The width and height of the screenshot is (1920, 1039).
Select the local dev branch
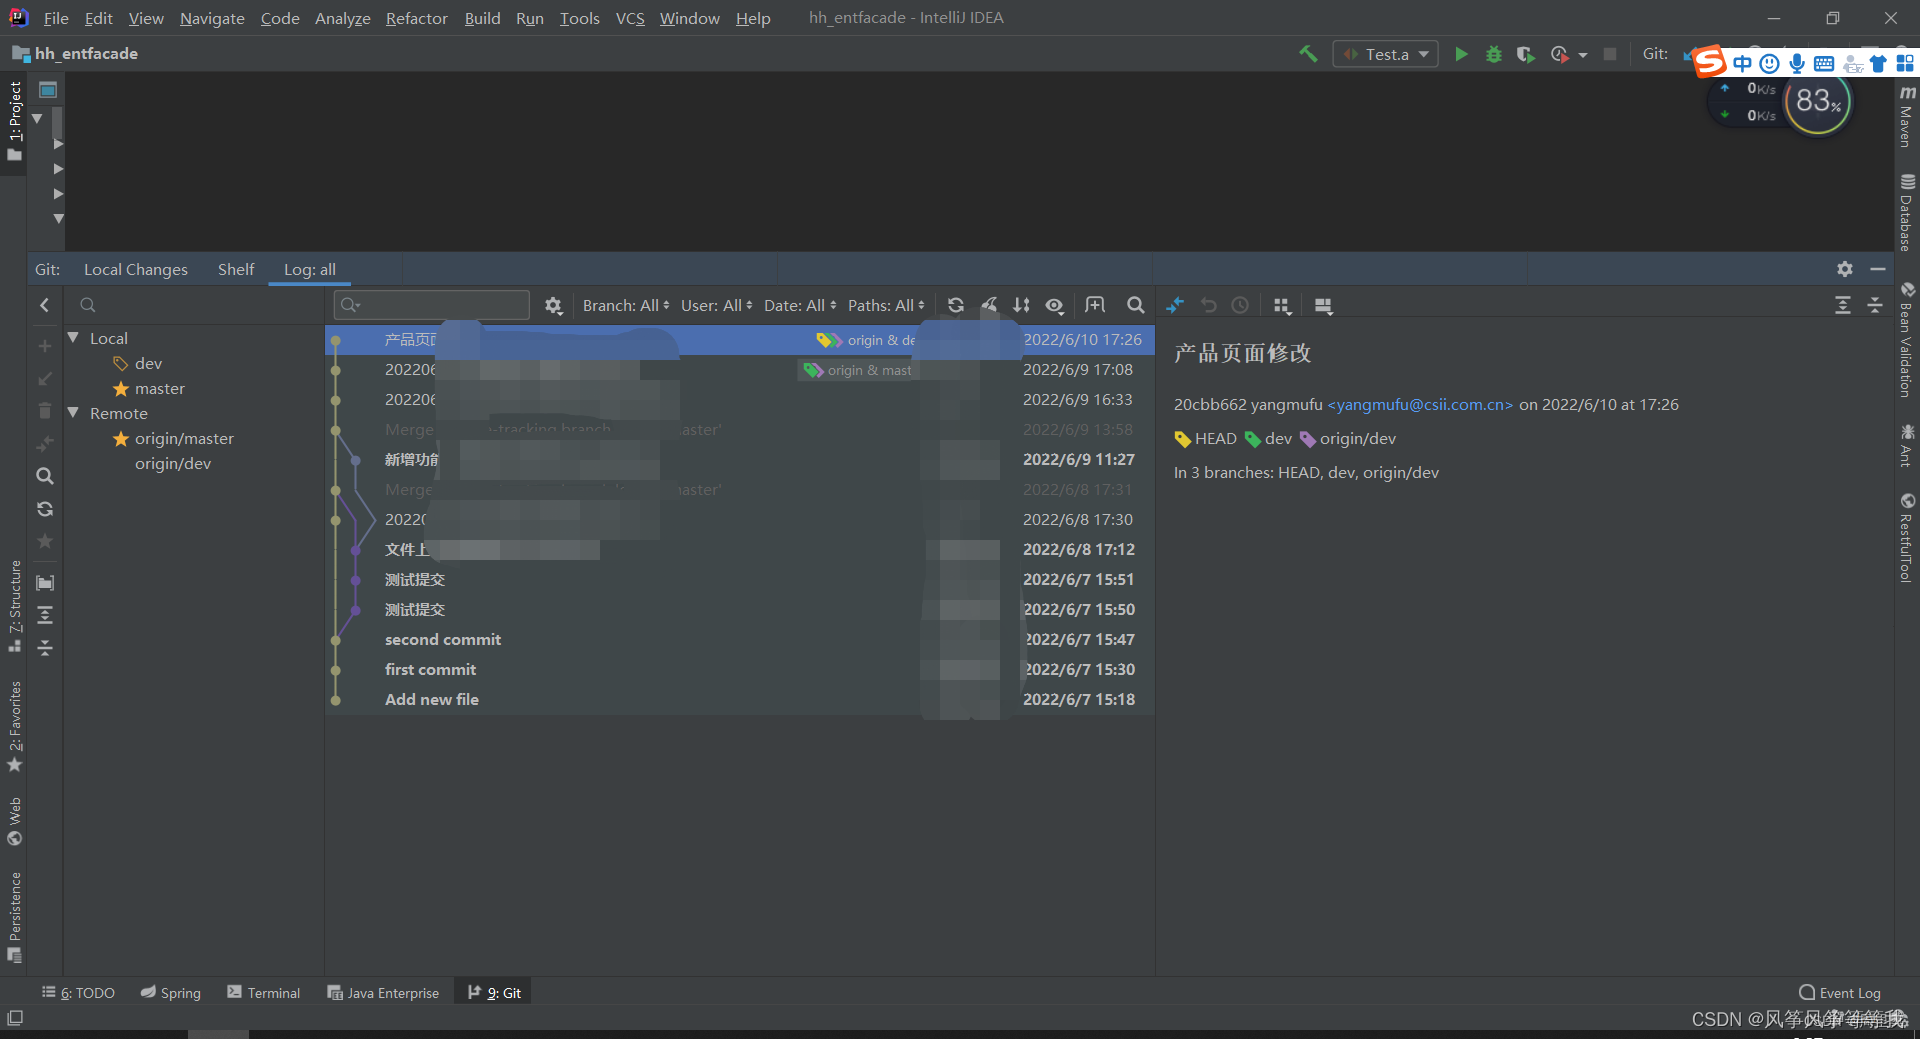148,363
